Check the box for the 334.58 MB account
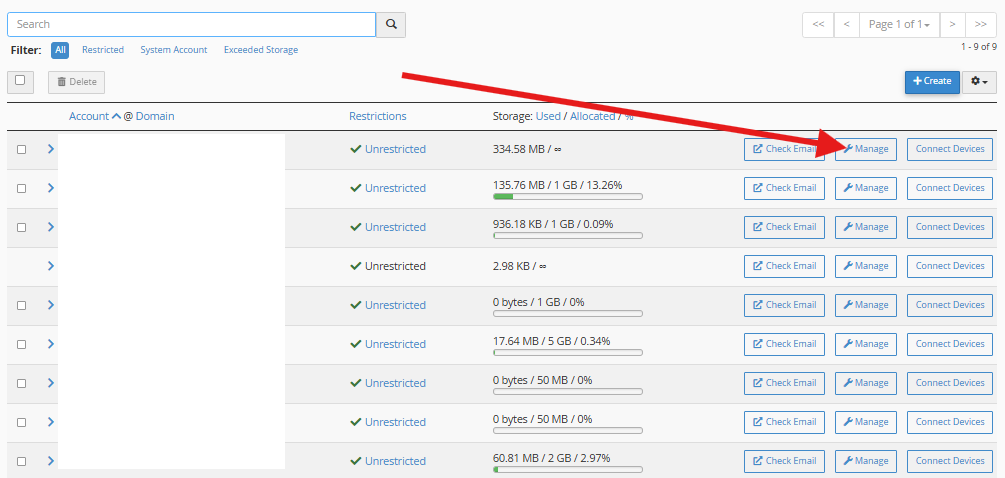The image size is (1005, 478). coord(21,150)
